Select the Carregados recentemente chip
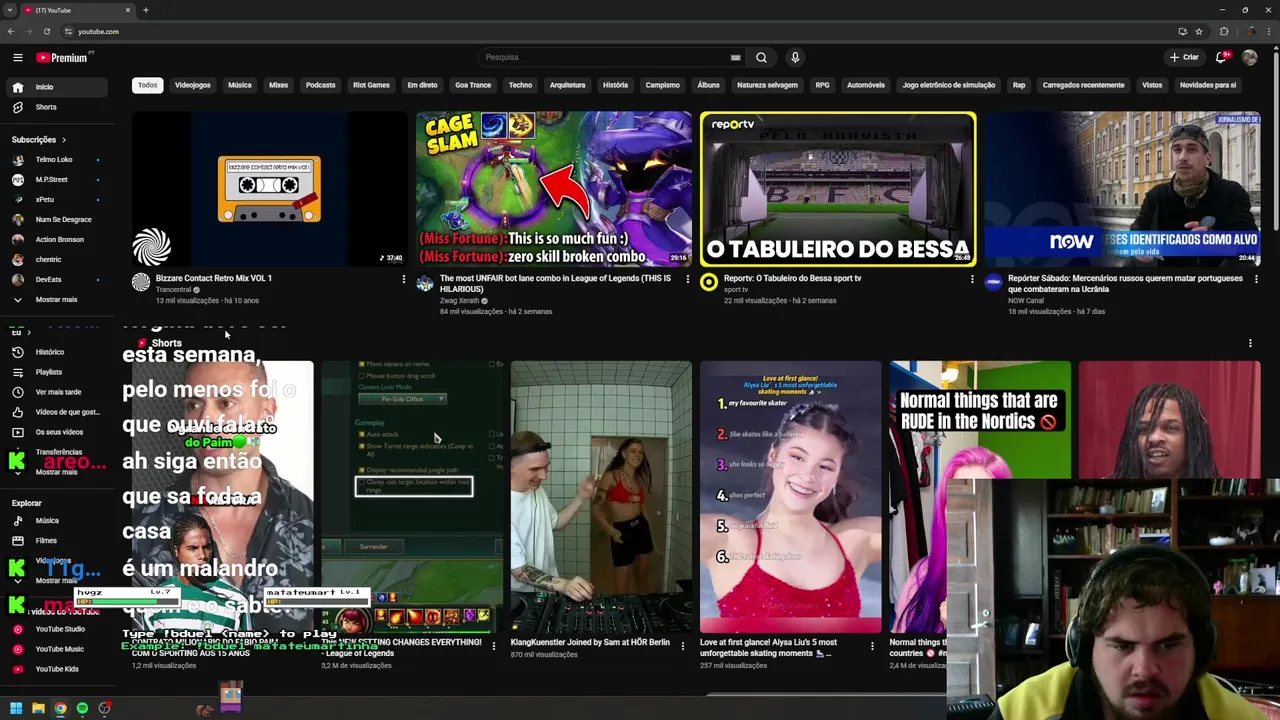This screenshot has height=720, width=1280. click(1083, 85)
